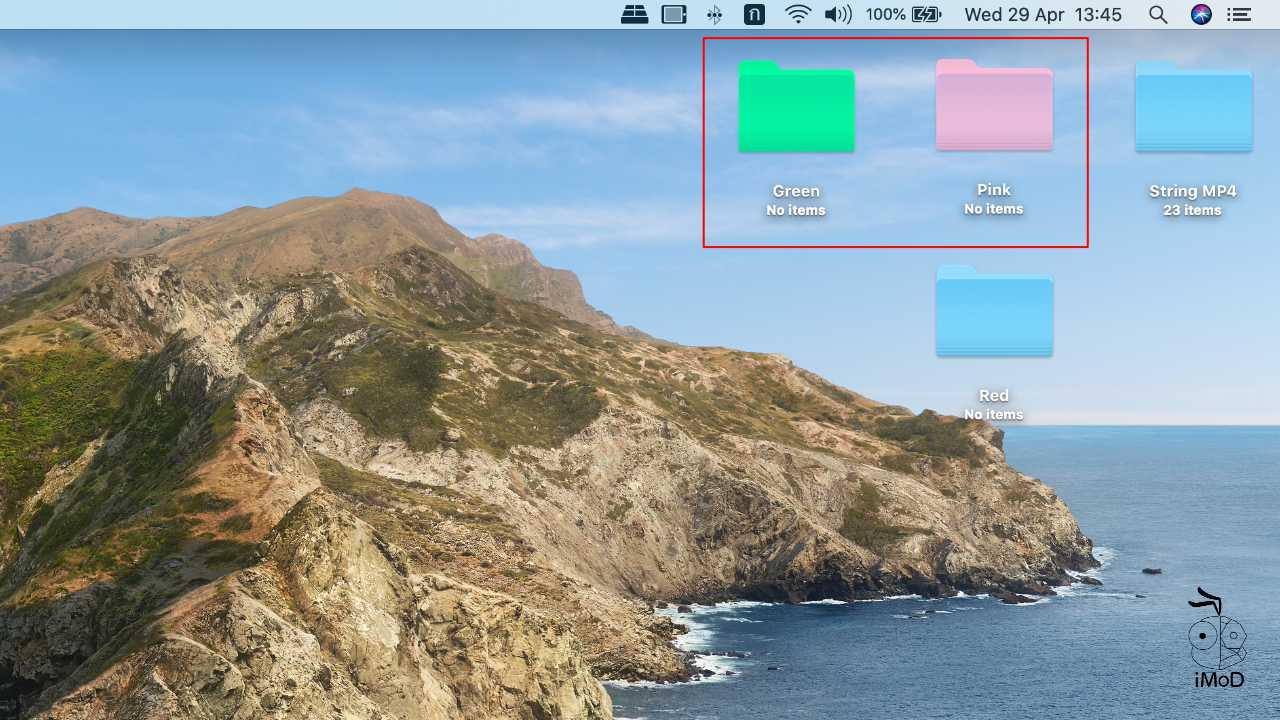Click the 'String MP4' folder name label
The height and width of the screenshot is (720, 1280).
1192,191
